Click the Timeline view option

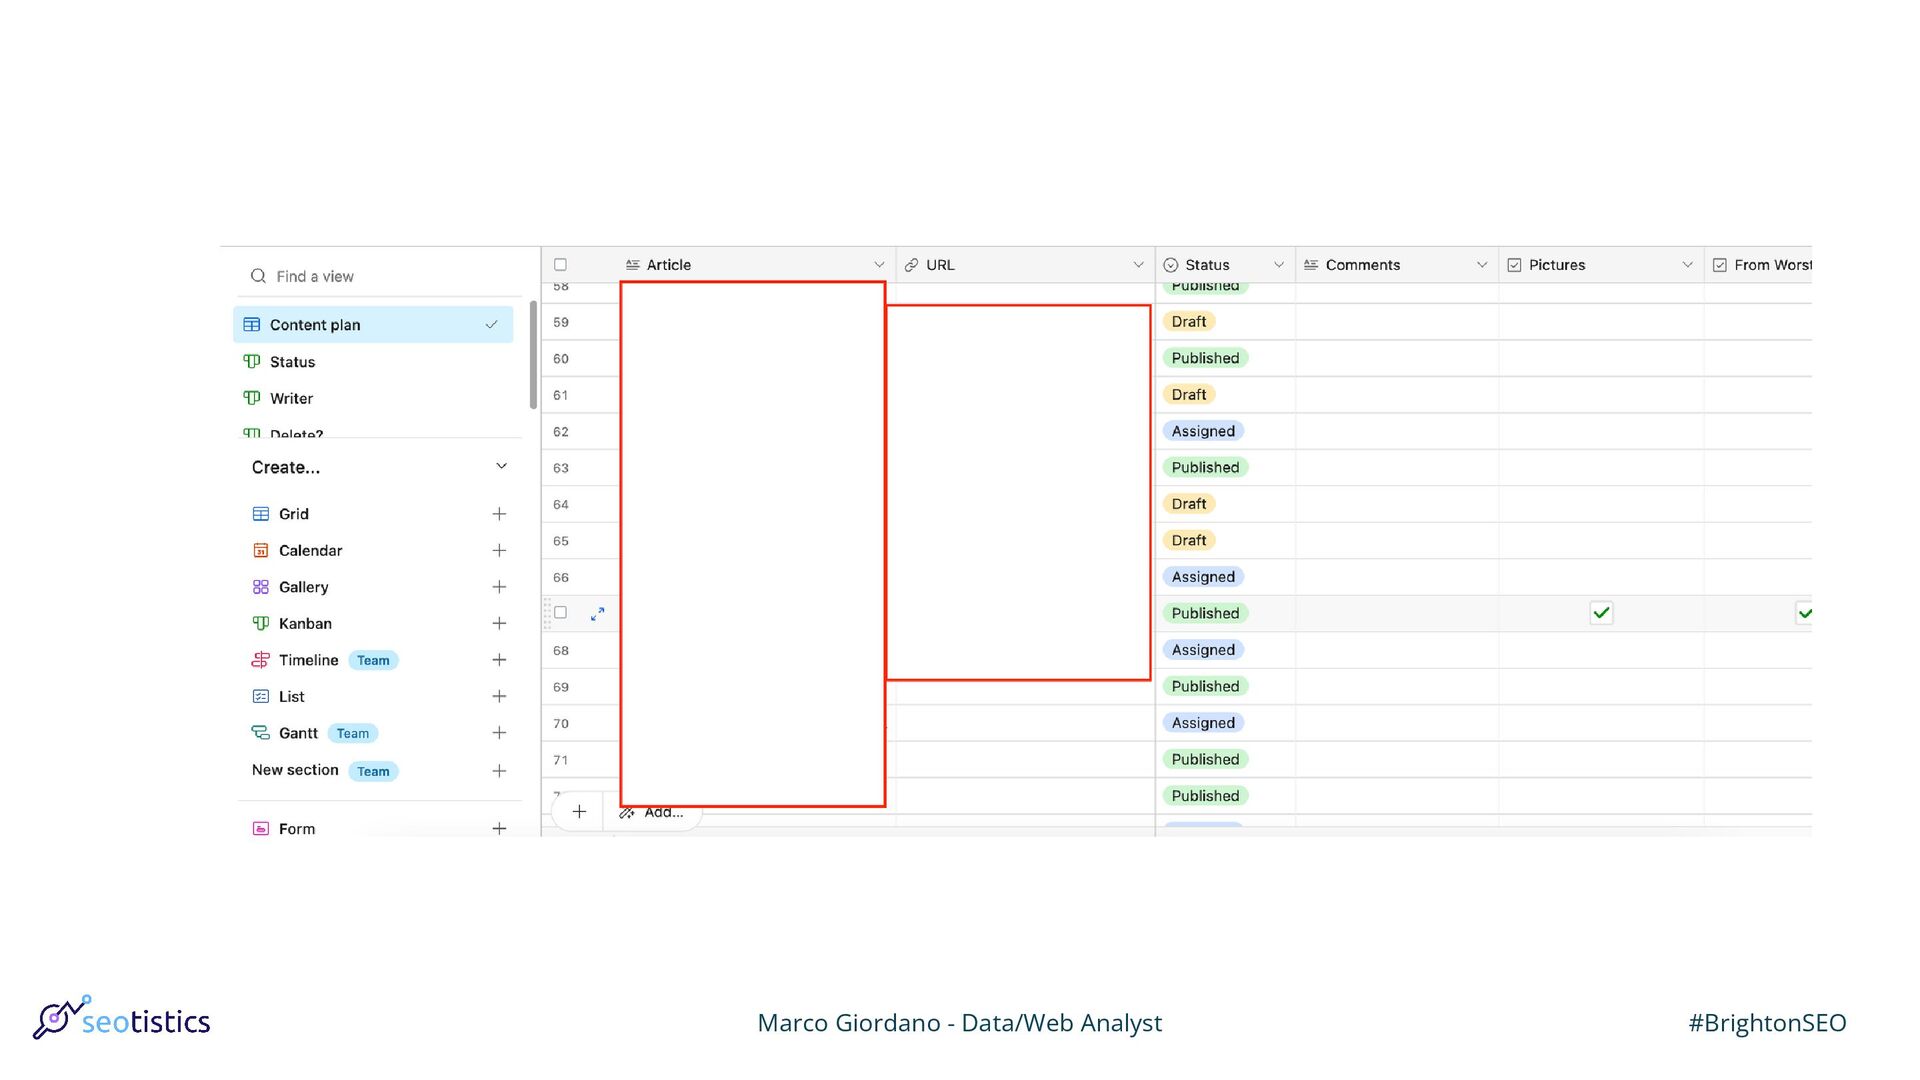click(308, 660)
